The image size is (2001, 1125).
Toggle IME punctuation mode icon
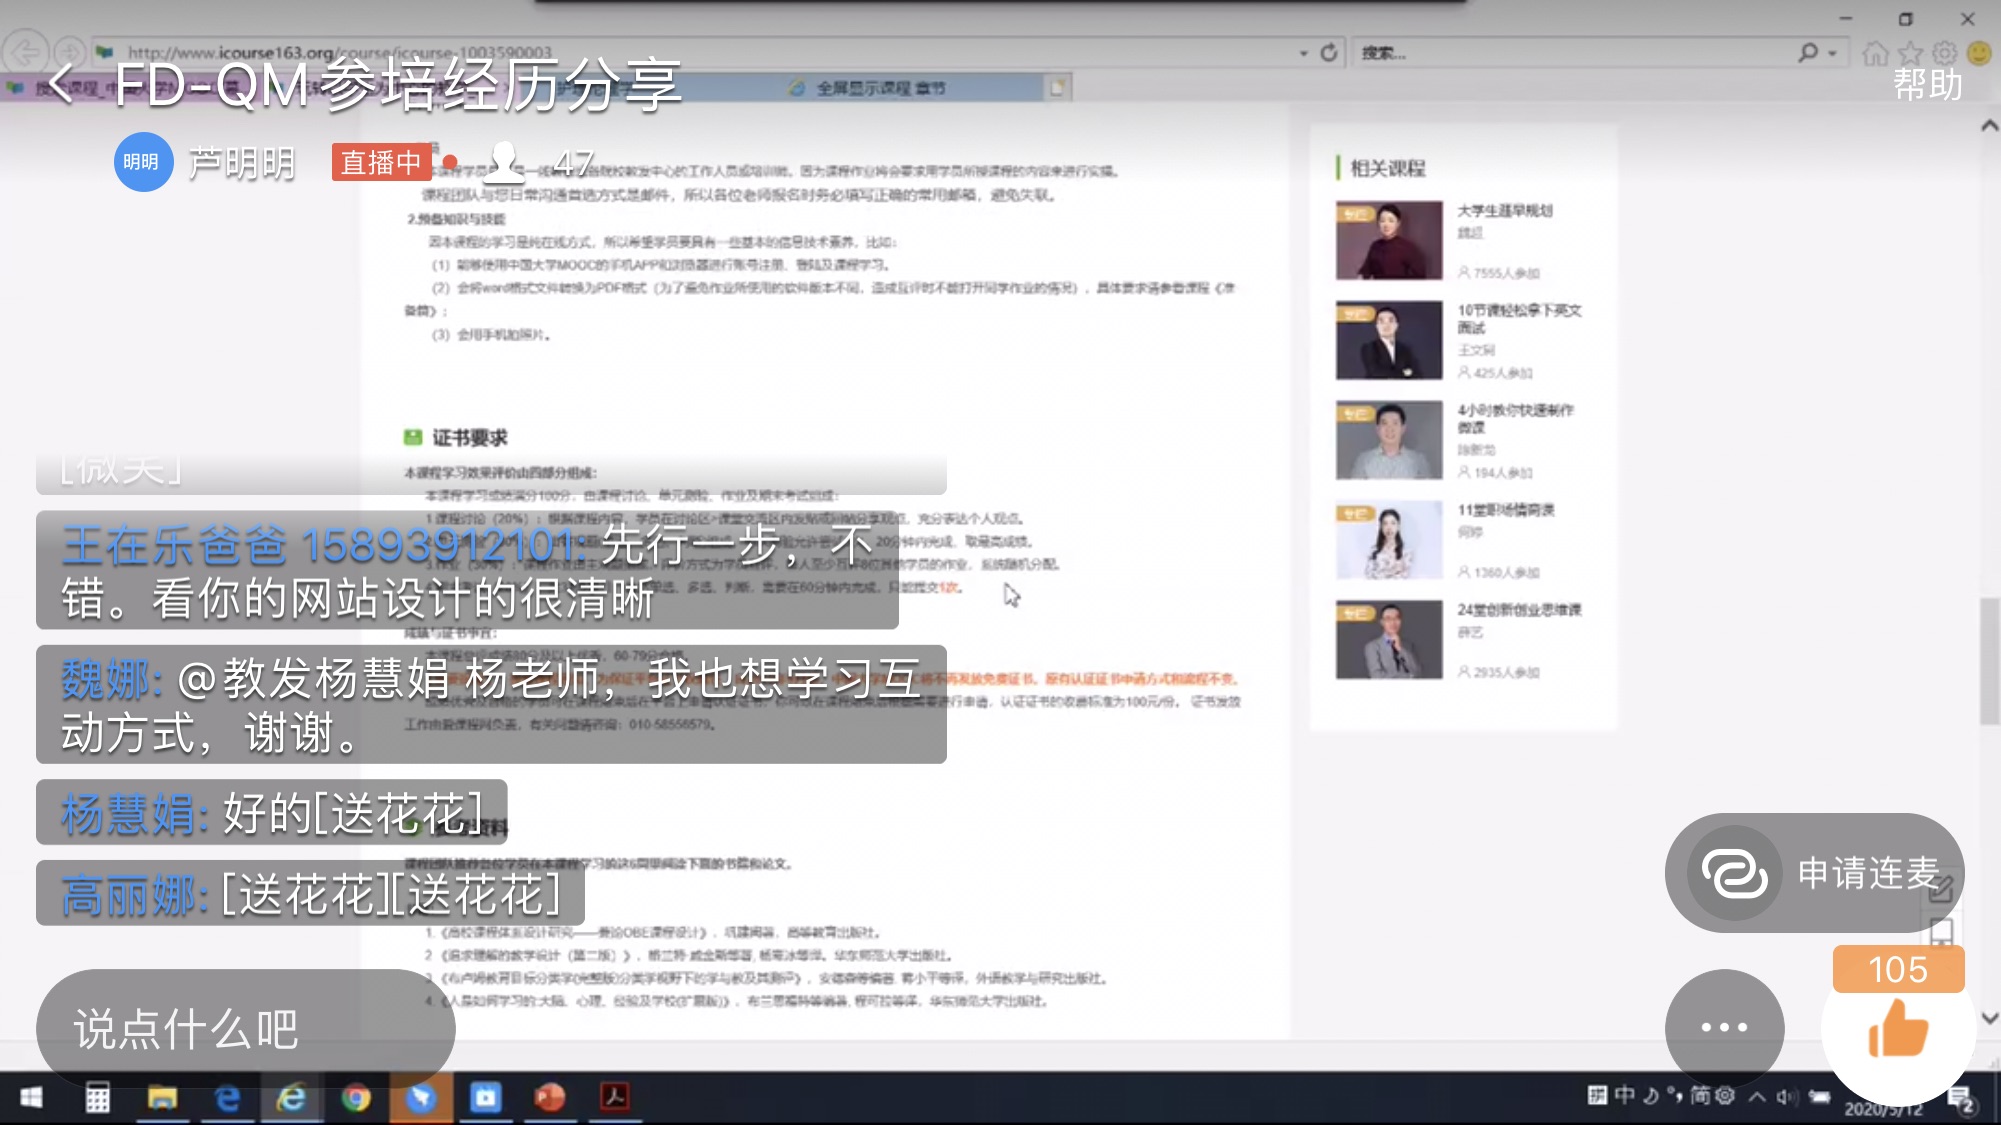[1675, 1096]
